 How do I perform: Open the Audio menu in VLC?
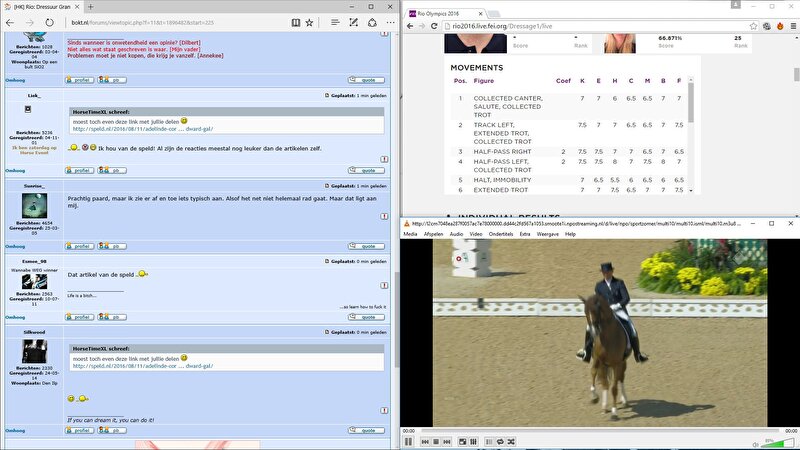click(456, 234)
